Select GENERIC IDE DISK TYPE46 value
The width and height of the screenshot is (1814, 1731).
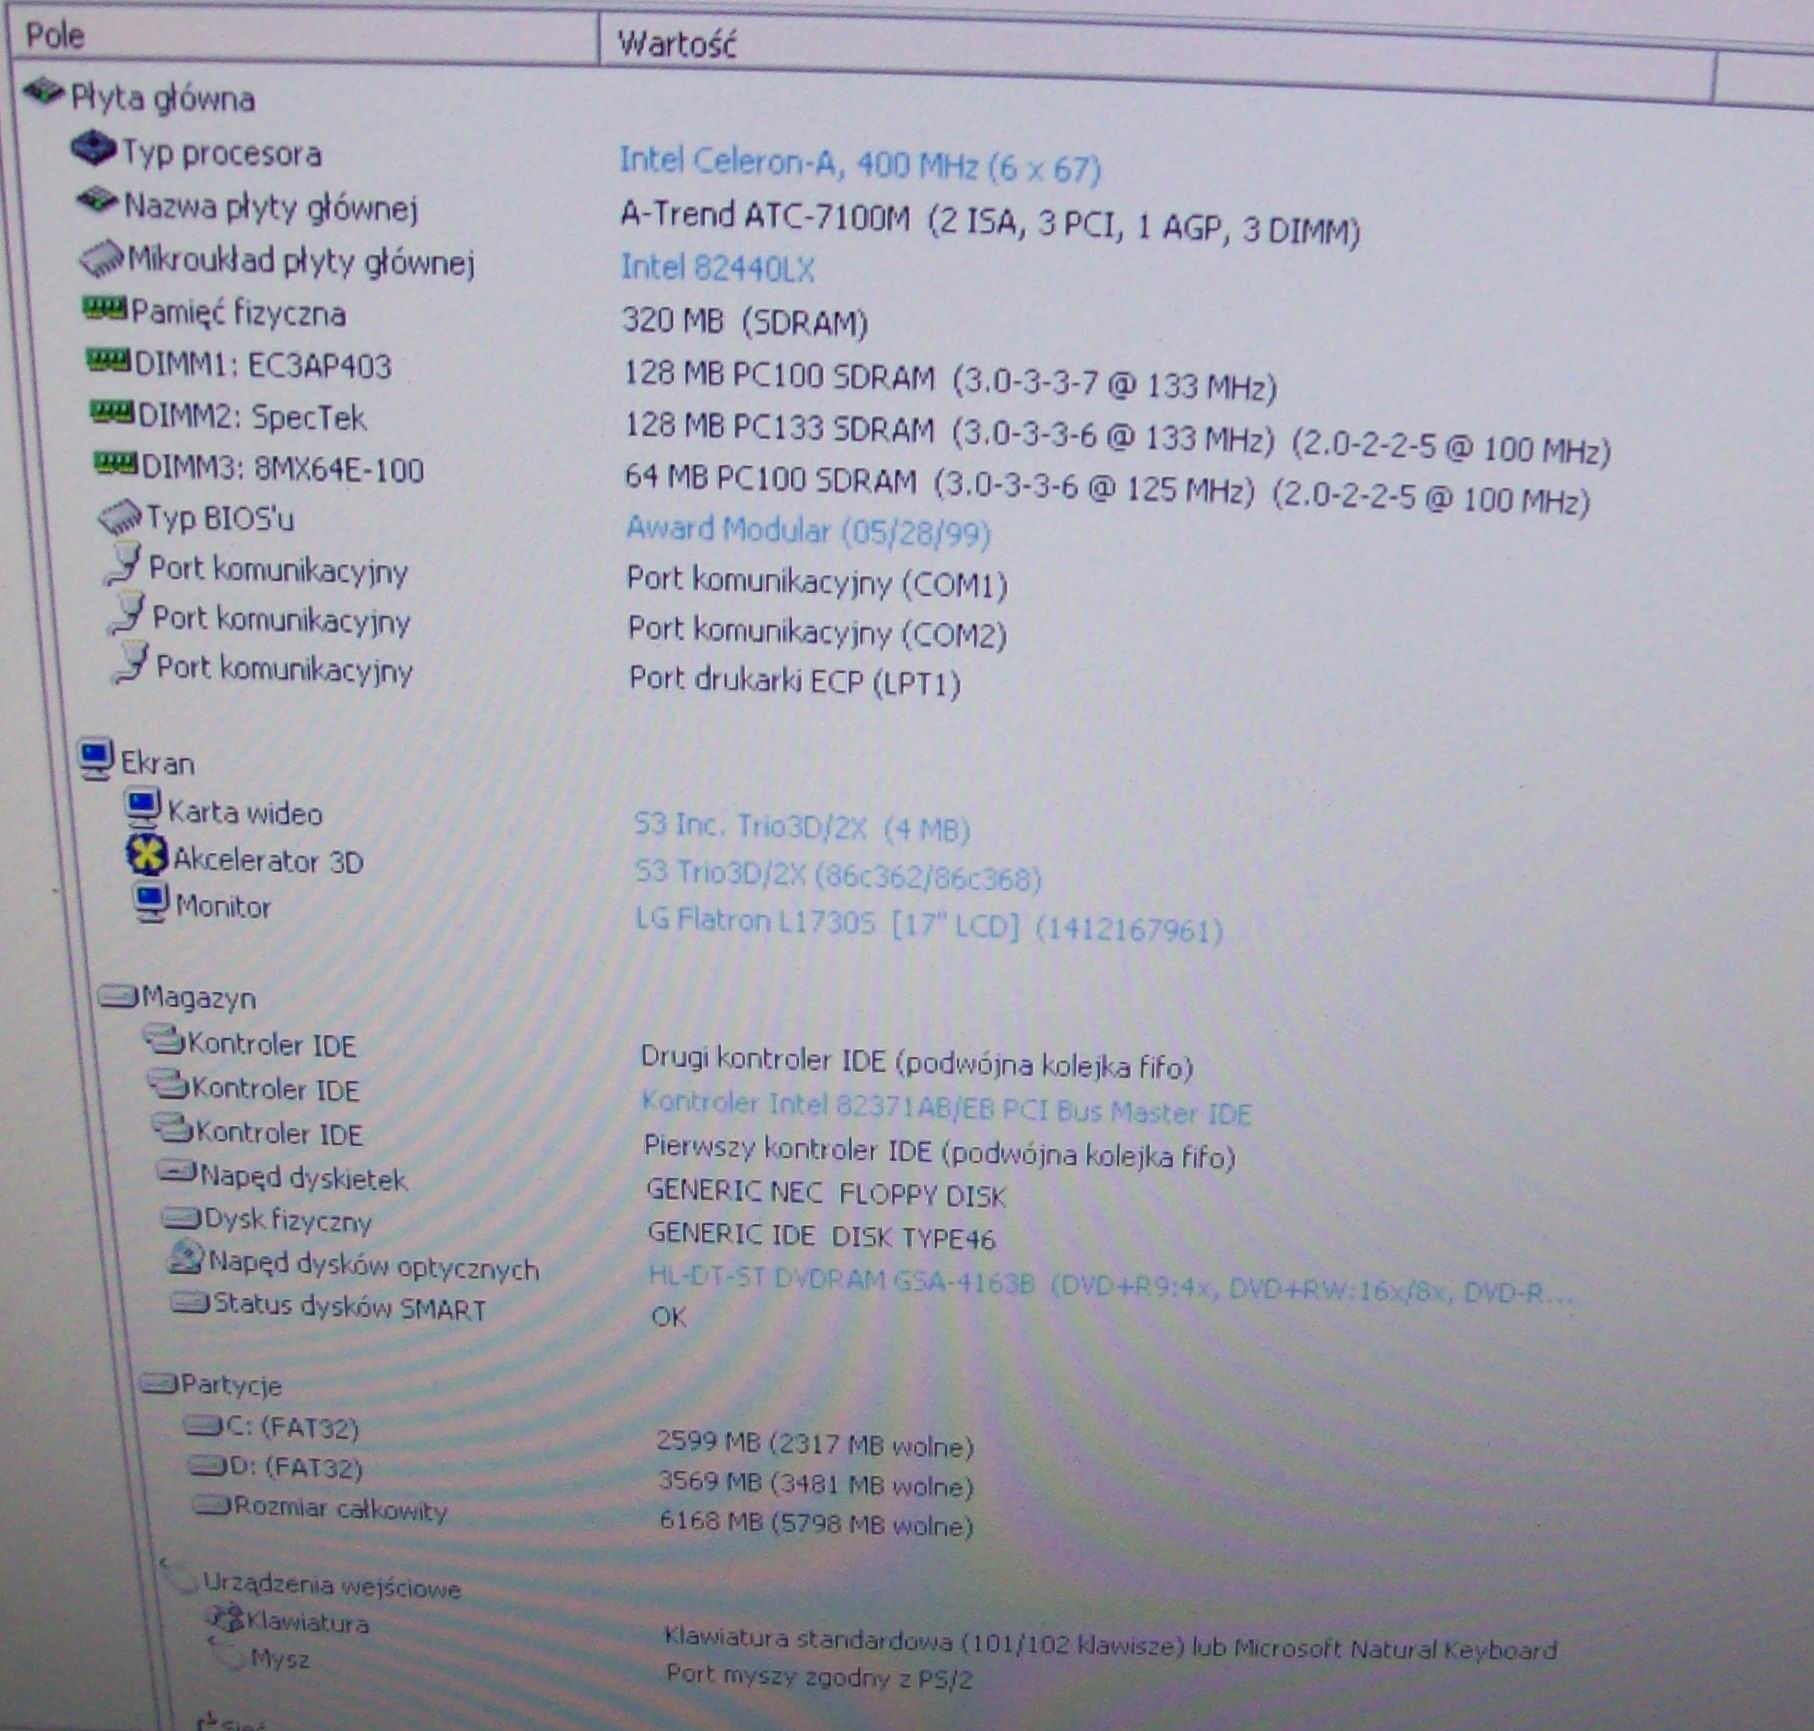822,1237
